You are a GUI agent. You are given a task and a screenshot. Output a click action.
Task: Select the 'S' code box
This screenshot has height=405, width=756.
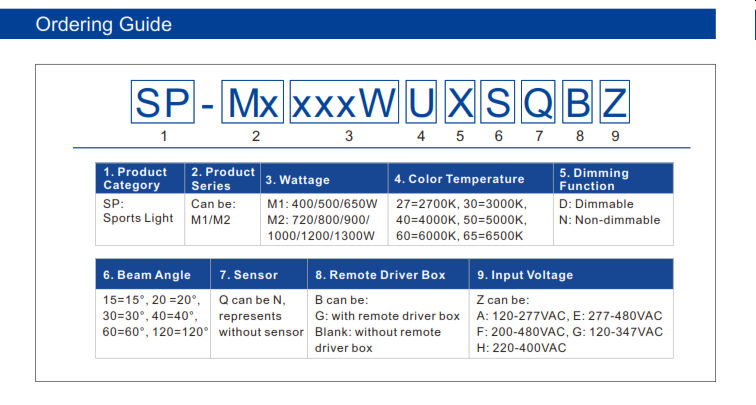tap(498, 102)
